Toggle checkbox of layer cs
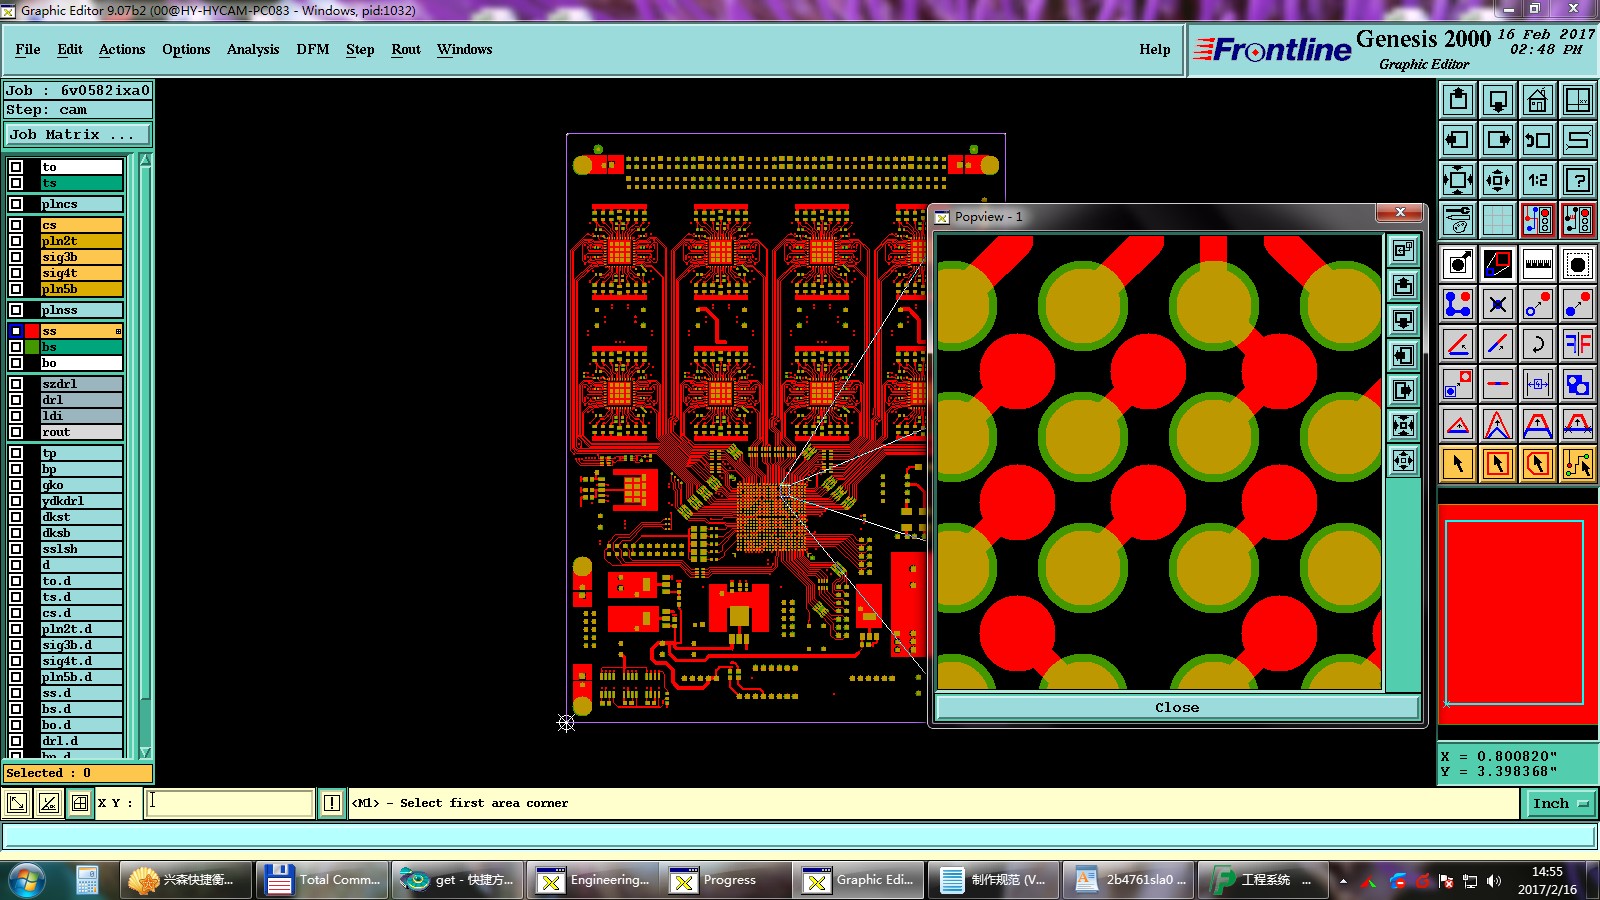The image size is (1600, 900). point(16,225)
